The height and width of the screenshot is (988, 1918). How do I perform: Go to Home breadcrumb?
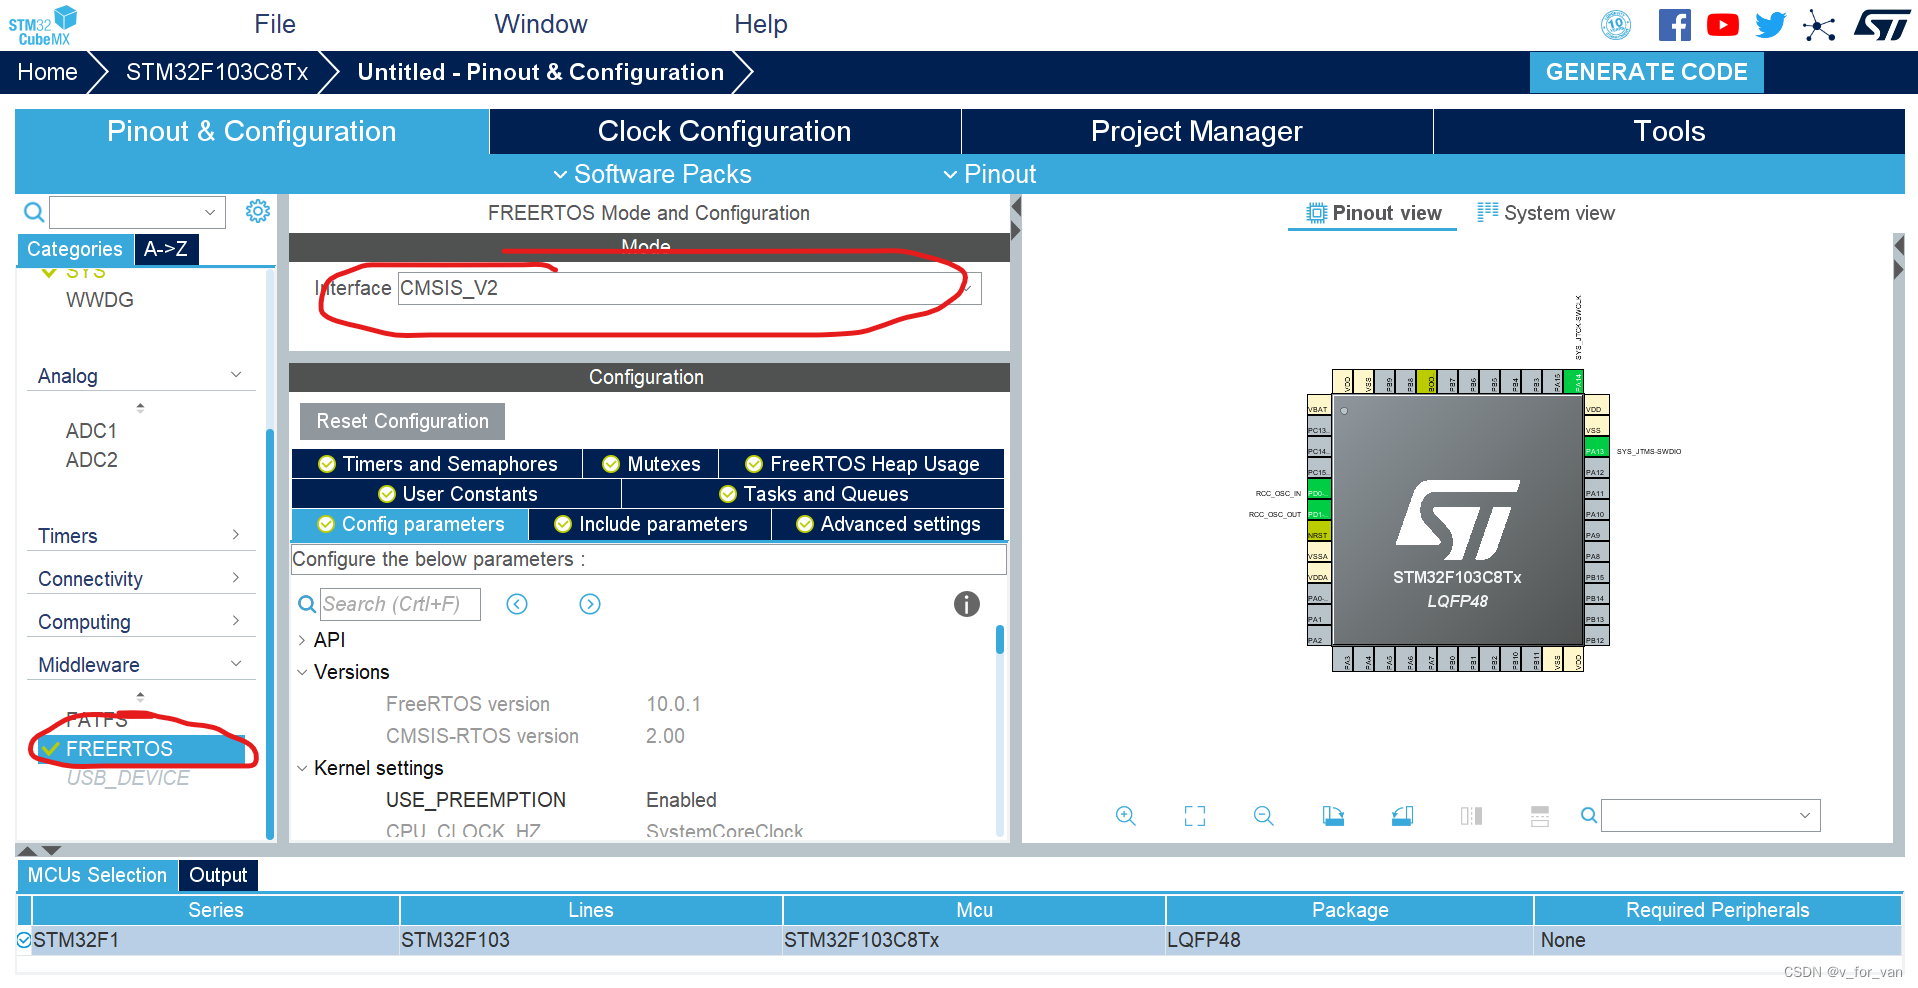pyautogui.click(x=47, y=72)
